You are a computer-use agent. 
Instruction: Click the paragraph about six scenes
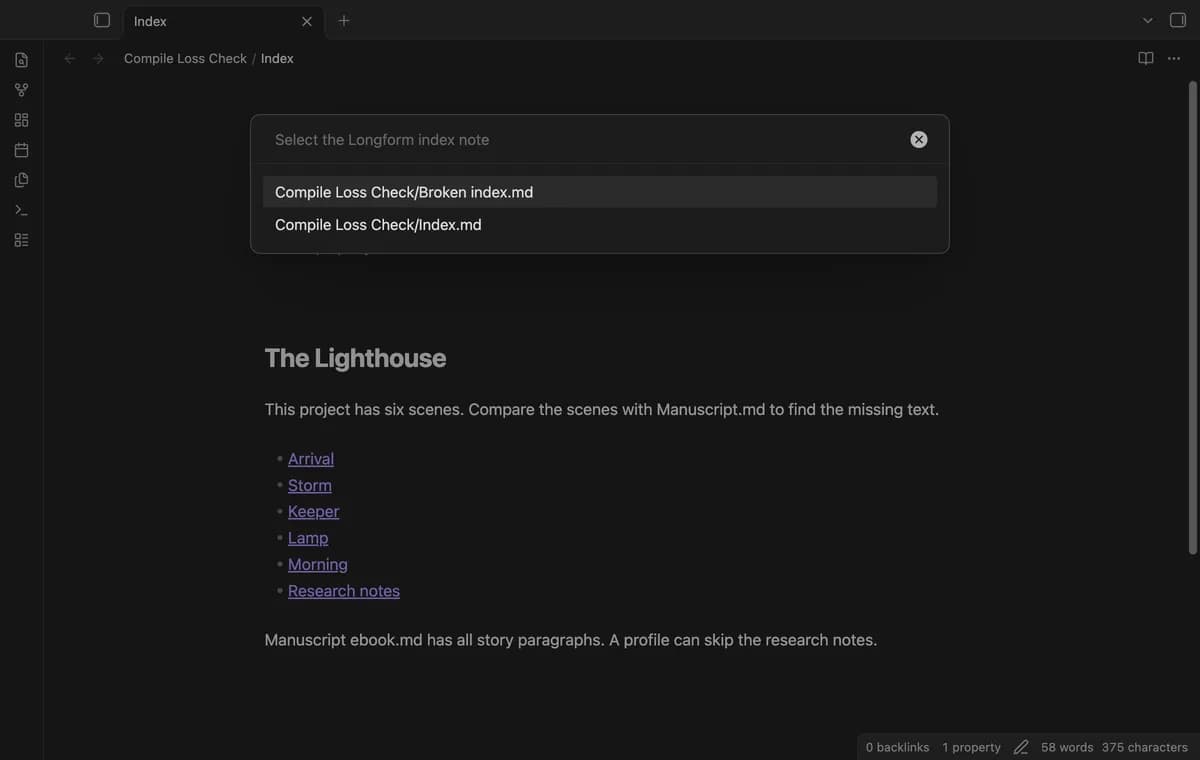click(602, 409)
